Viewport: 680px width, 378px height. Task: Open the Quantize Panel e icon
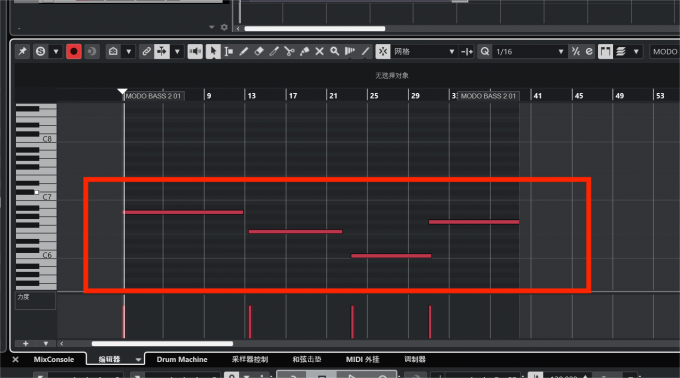589,52
